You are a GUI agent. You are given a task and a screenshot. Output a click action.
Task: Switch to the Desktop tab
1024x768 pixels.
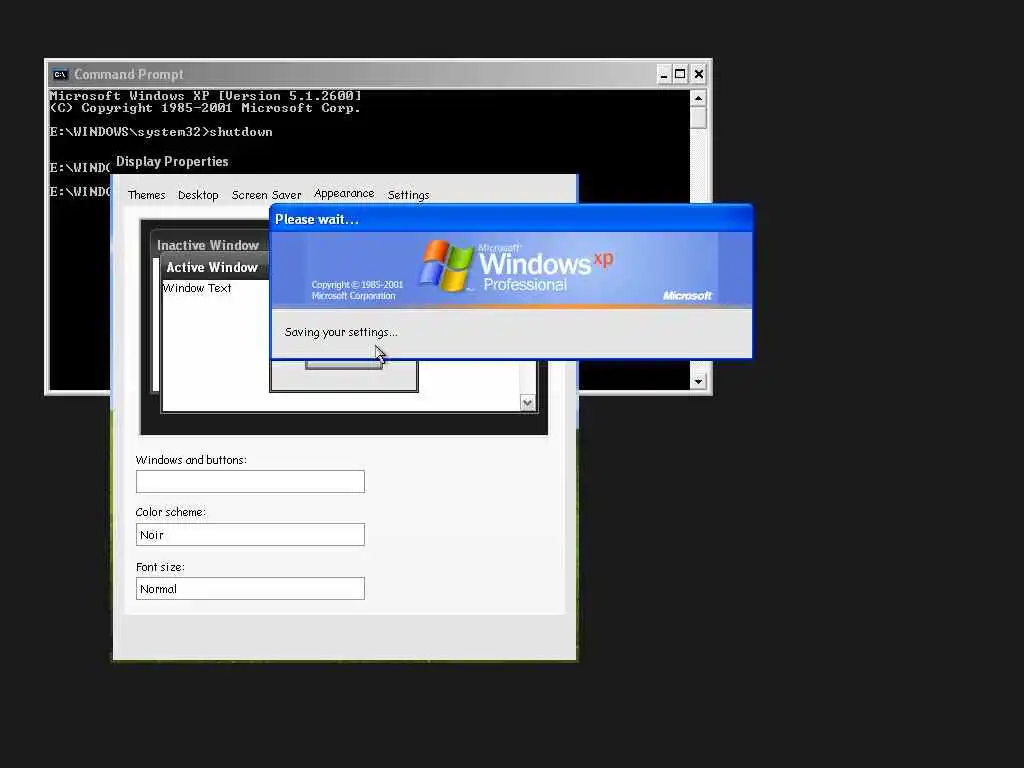(198, 195)
